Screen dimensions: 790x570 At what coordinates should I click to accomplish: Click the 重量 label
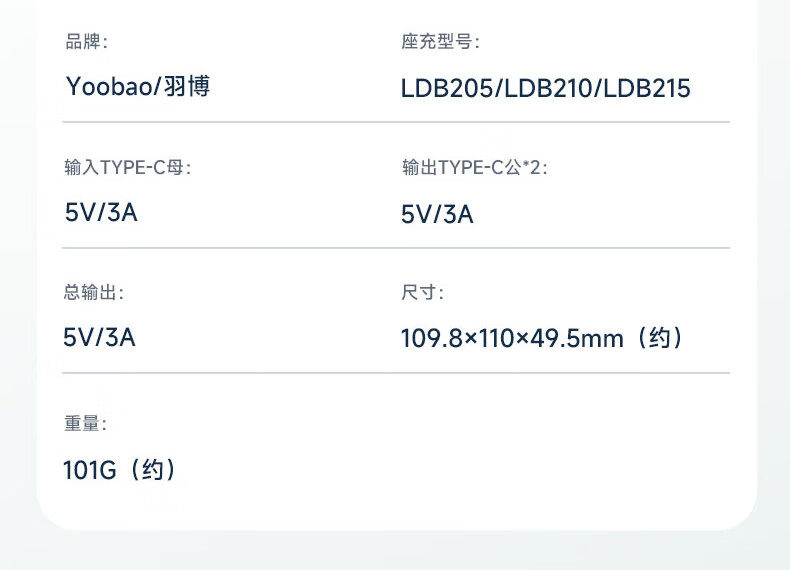point(85,424)
